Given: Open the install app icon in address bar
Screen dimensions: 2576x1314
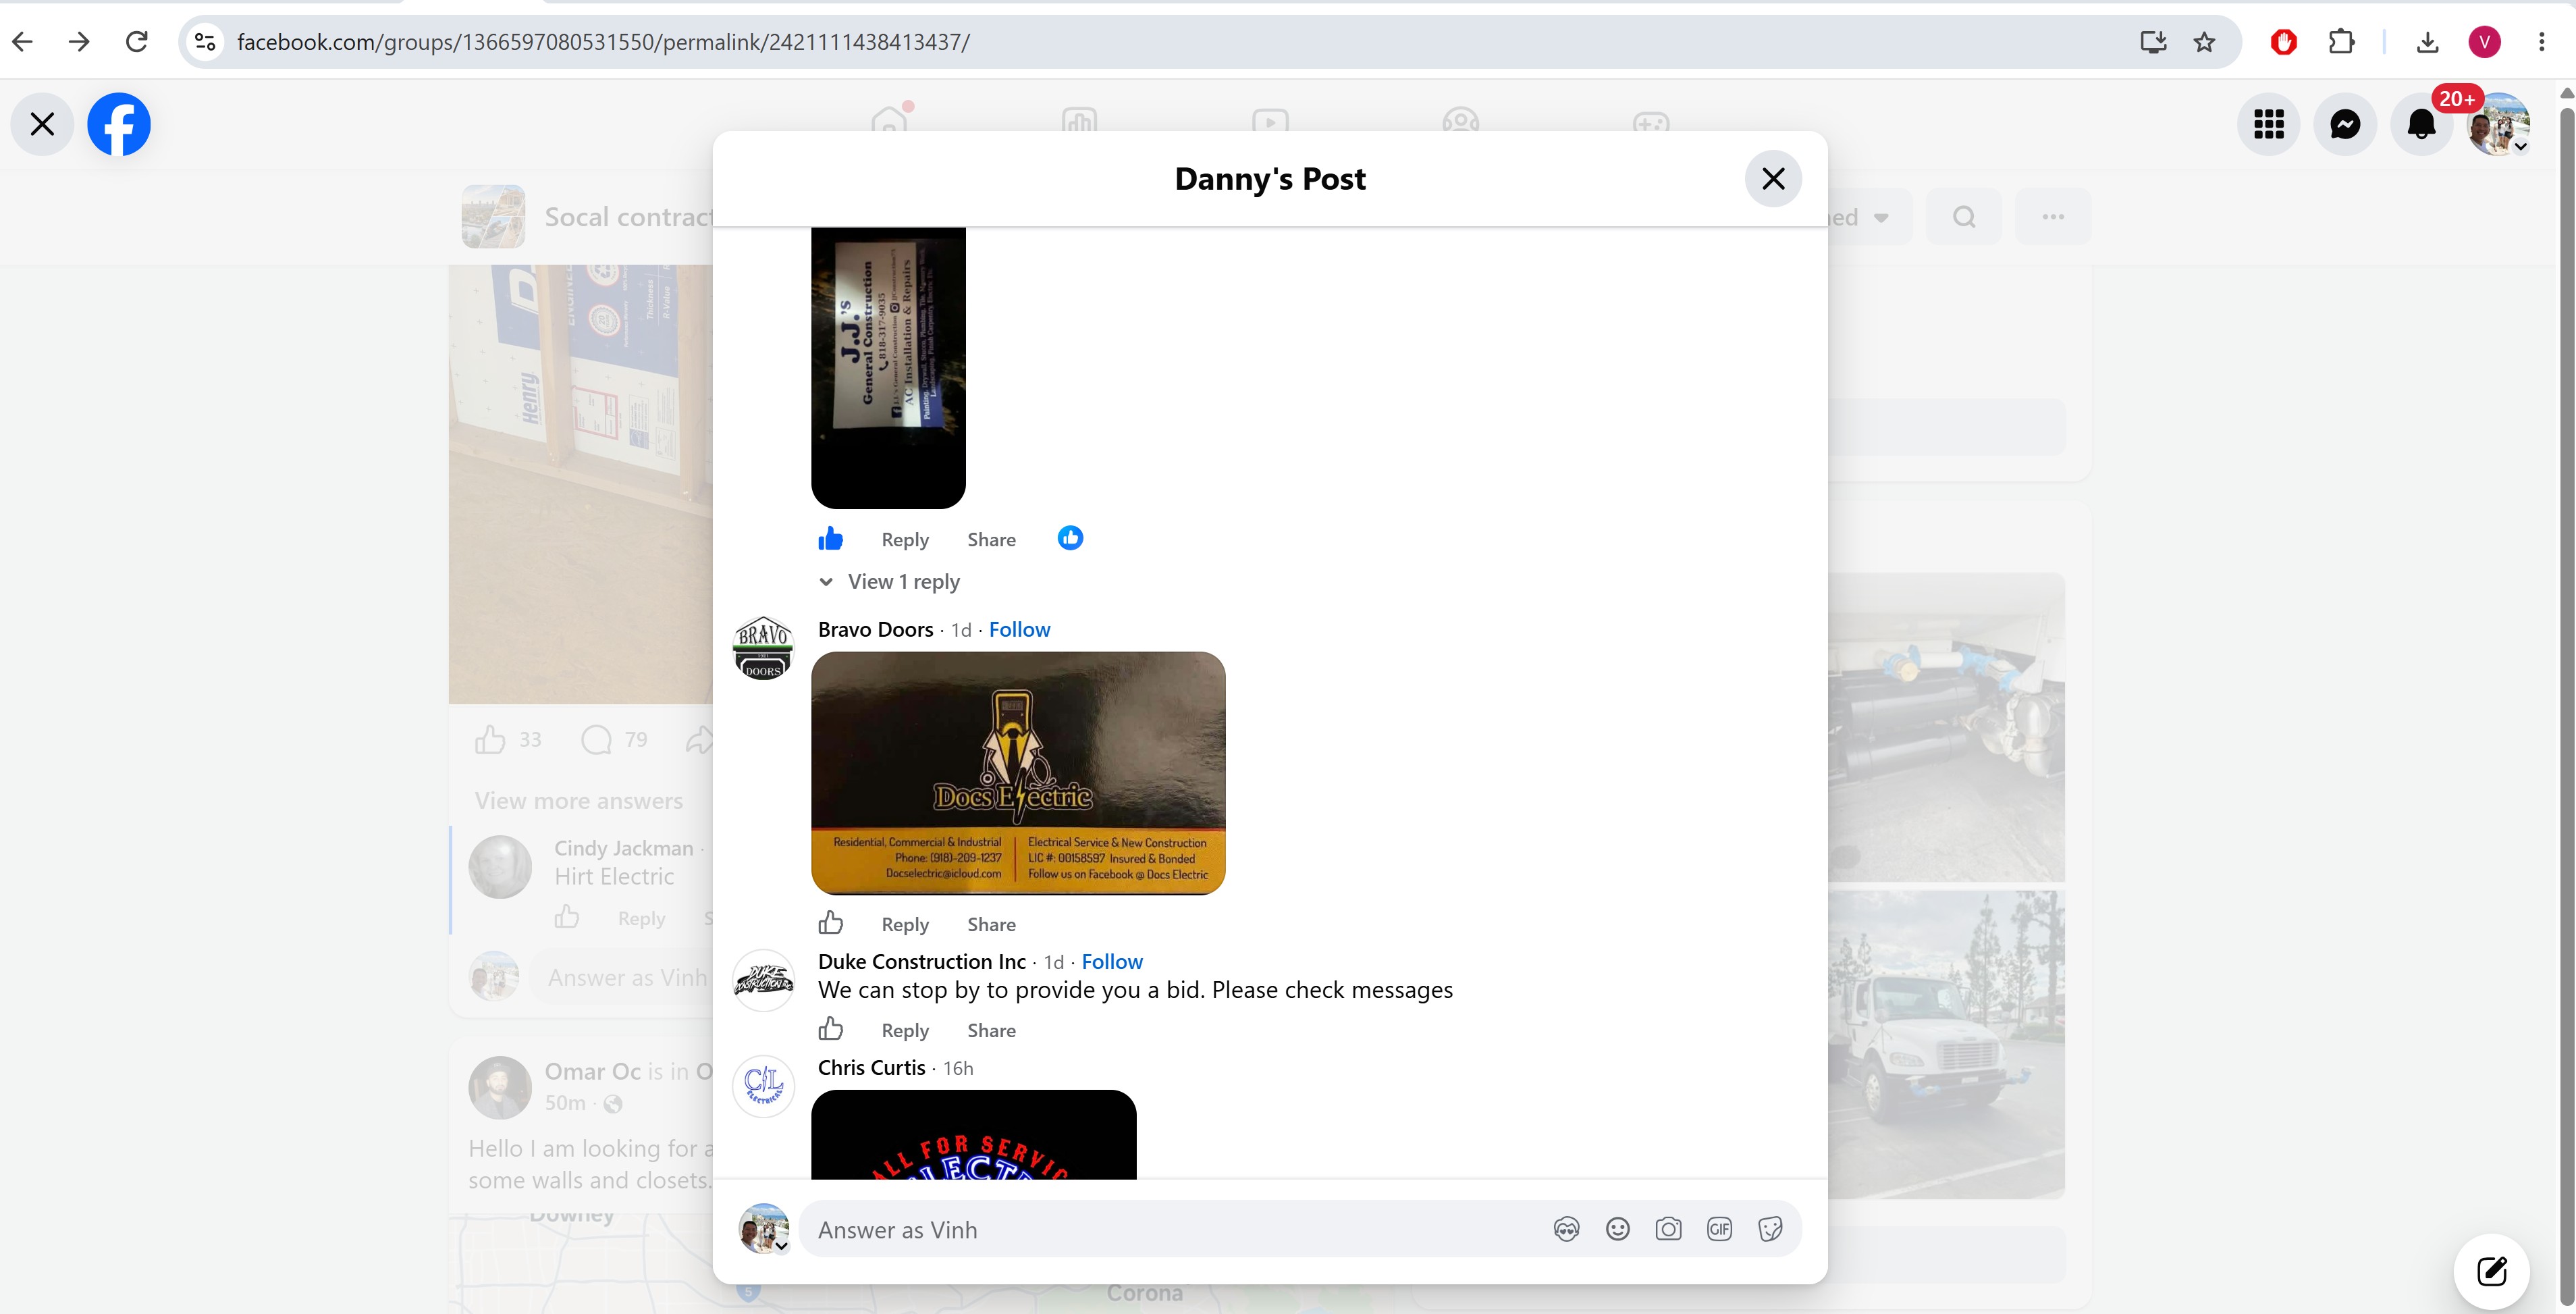Looking at the screenshot, I should coord(2153,42).
